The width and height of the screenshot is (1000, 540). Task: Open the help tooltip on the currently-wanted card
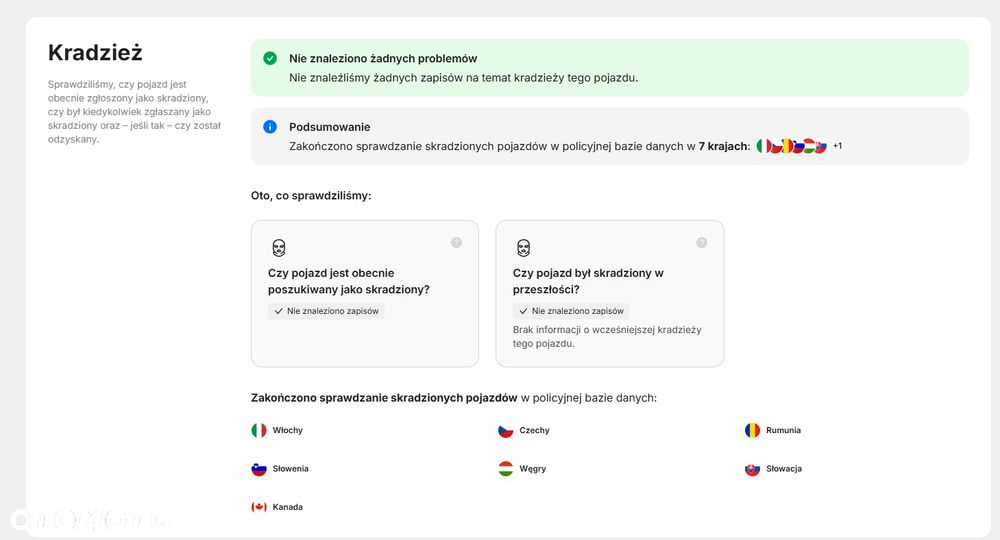(x=456, y=242)
